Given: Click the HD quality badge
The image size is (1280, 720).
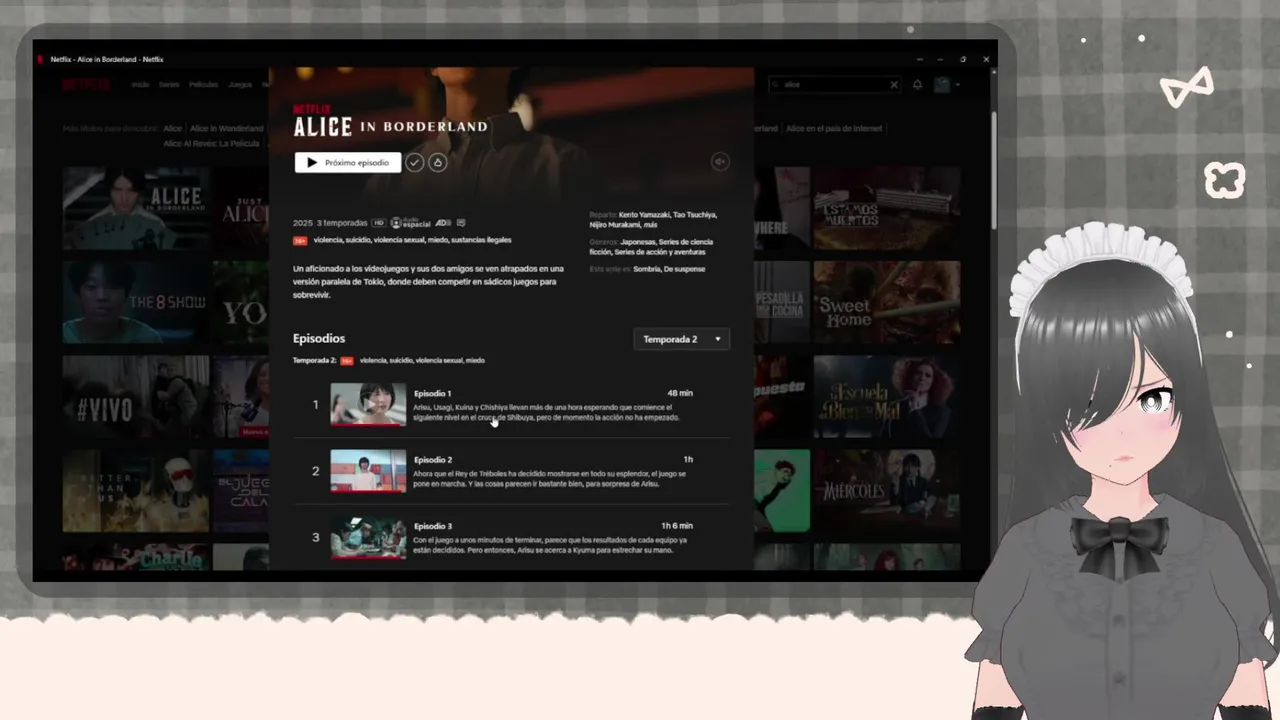Looking at the screenshot, I should coord(378,223).
